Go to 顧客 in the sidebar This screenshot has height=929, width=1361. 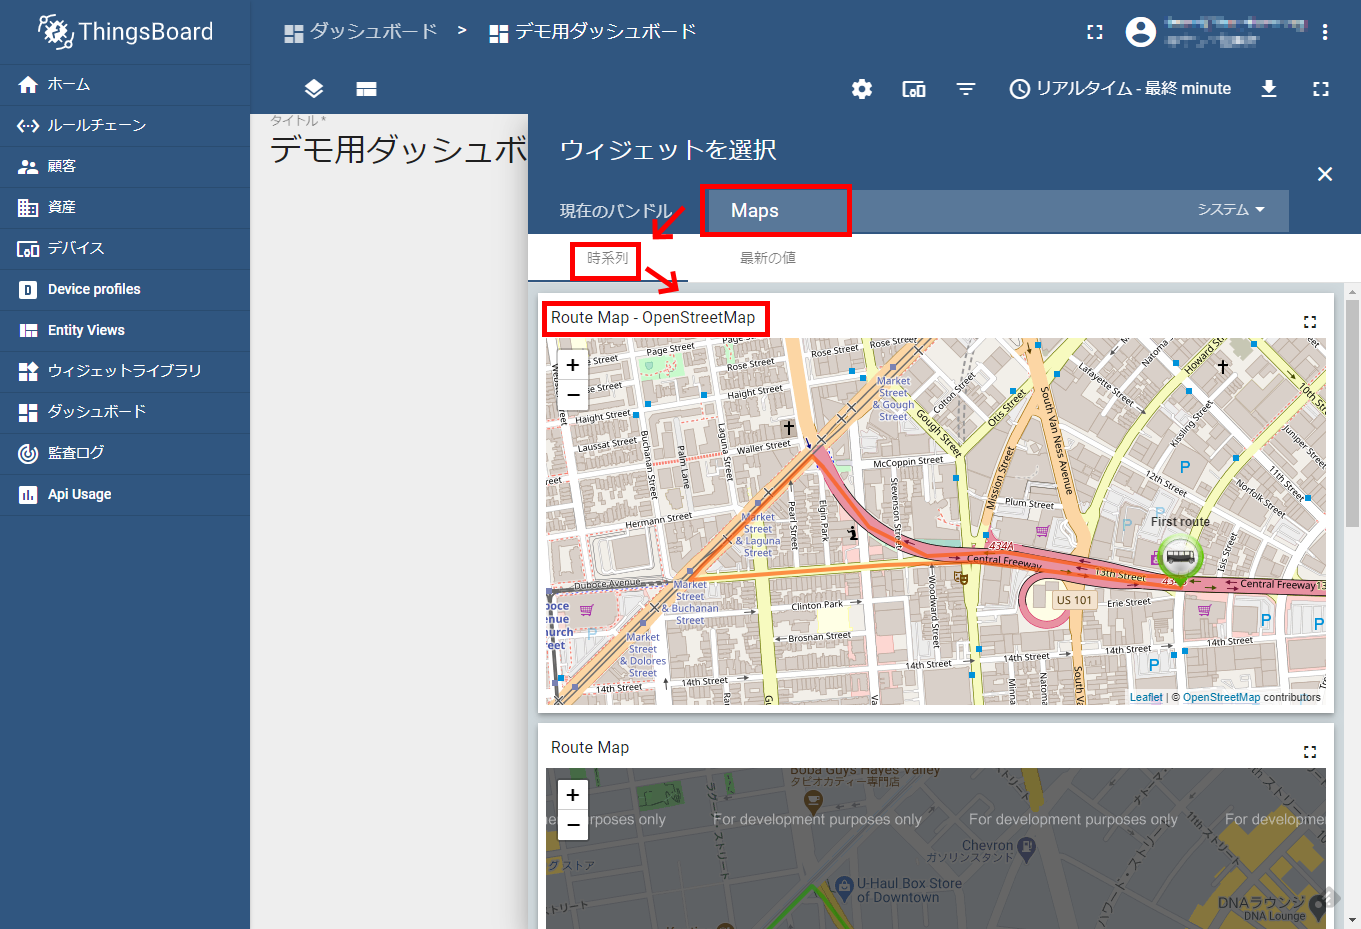tap(125, 167)
